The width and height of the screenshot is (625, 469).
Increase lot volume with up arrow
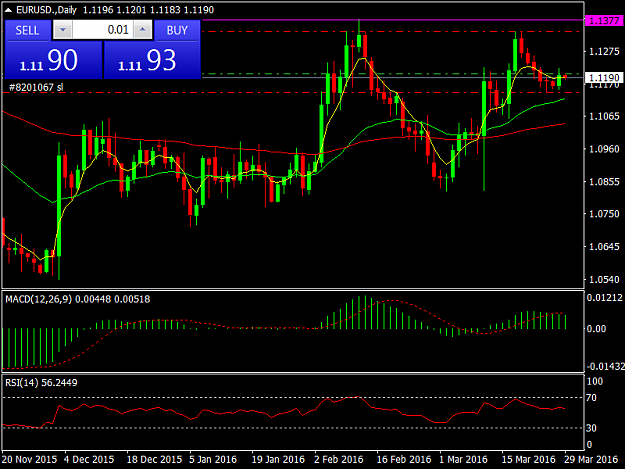coord(143,30)
